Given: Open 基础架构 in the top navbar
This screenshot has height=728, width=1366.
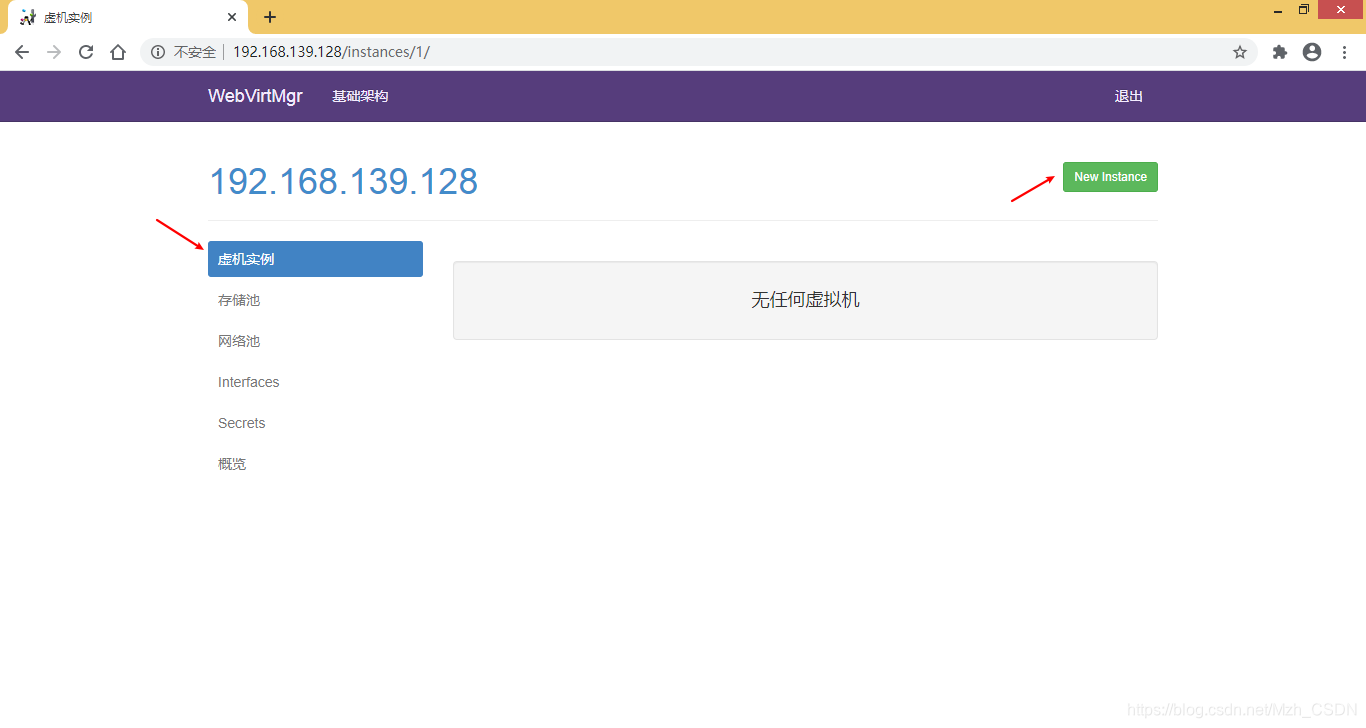Looking at the screenshot, I should tap(360, 96).
